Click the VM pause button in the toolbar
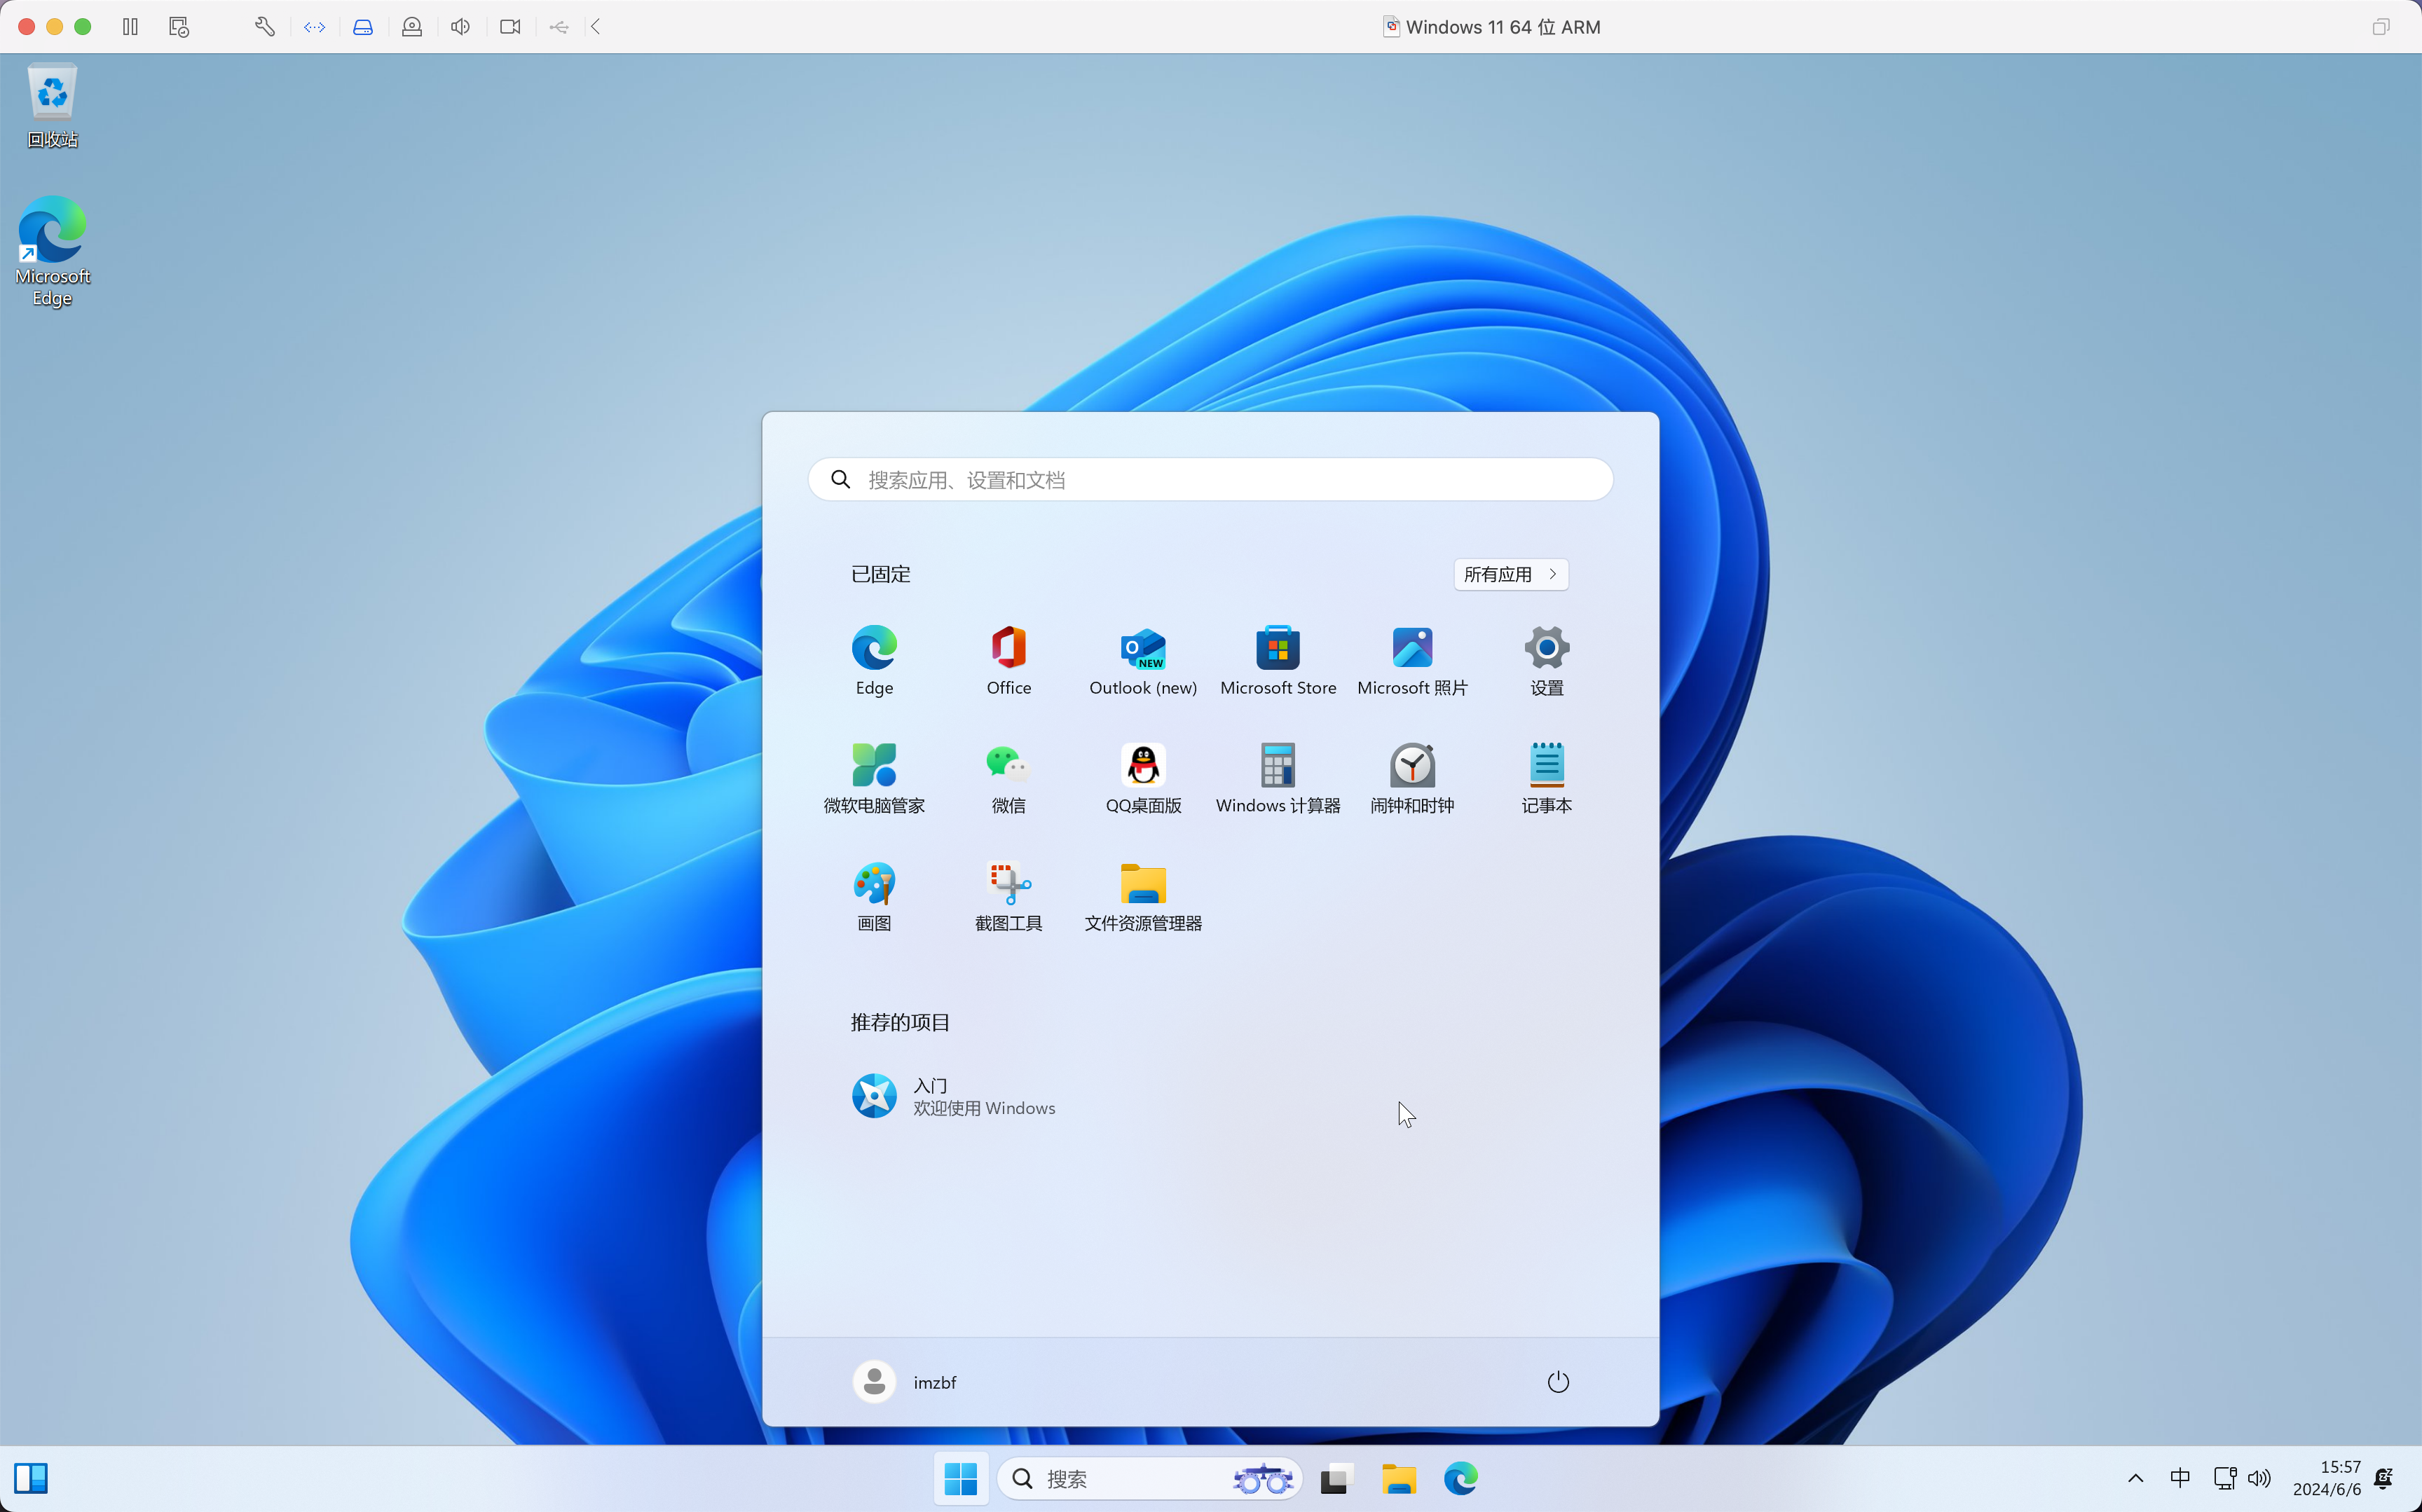Image resolution: width=2422 pixels, height=1512 pixels. coord(130,27)
